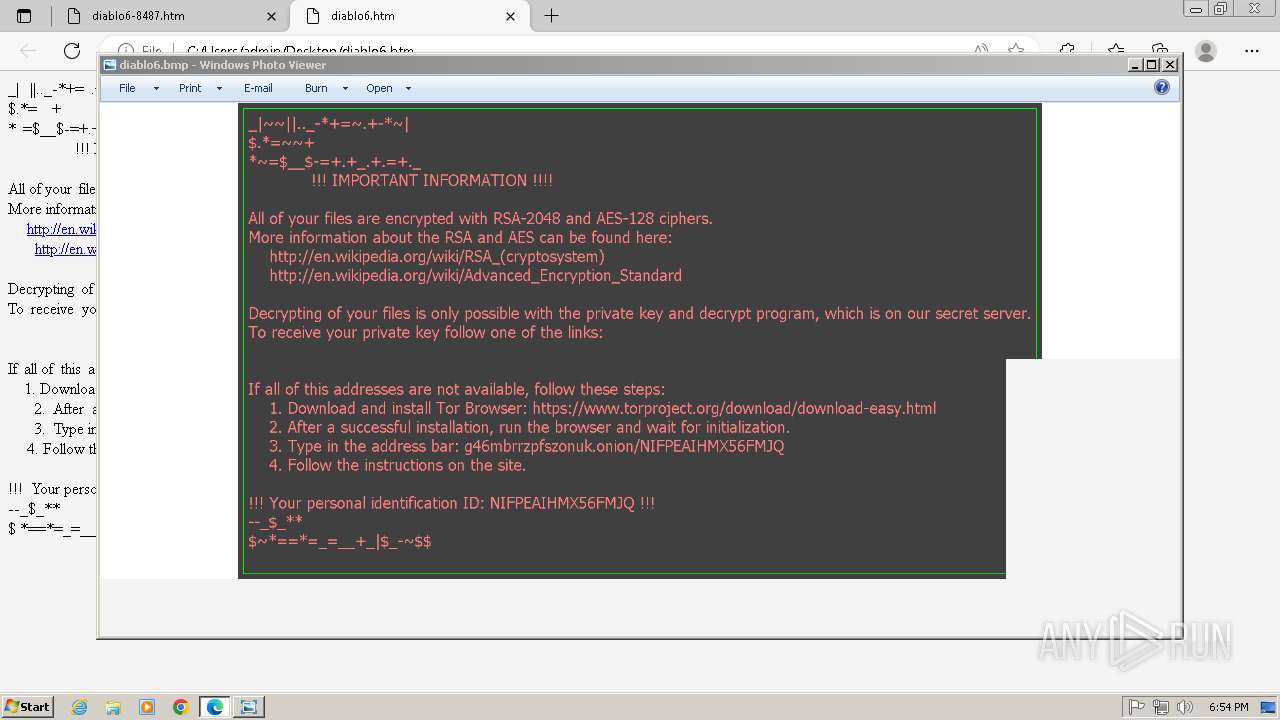Click the Photo Viewer window icon
The width and height of the screenshot is (1280, 720).
click(110, 65)
